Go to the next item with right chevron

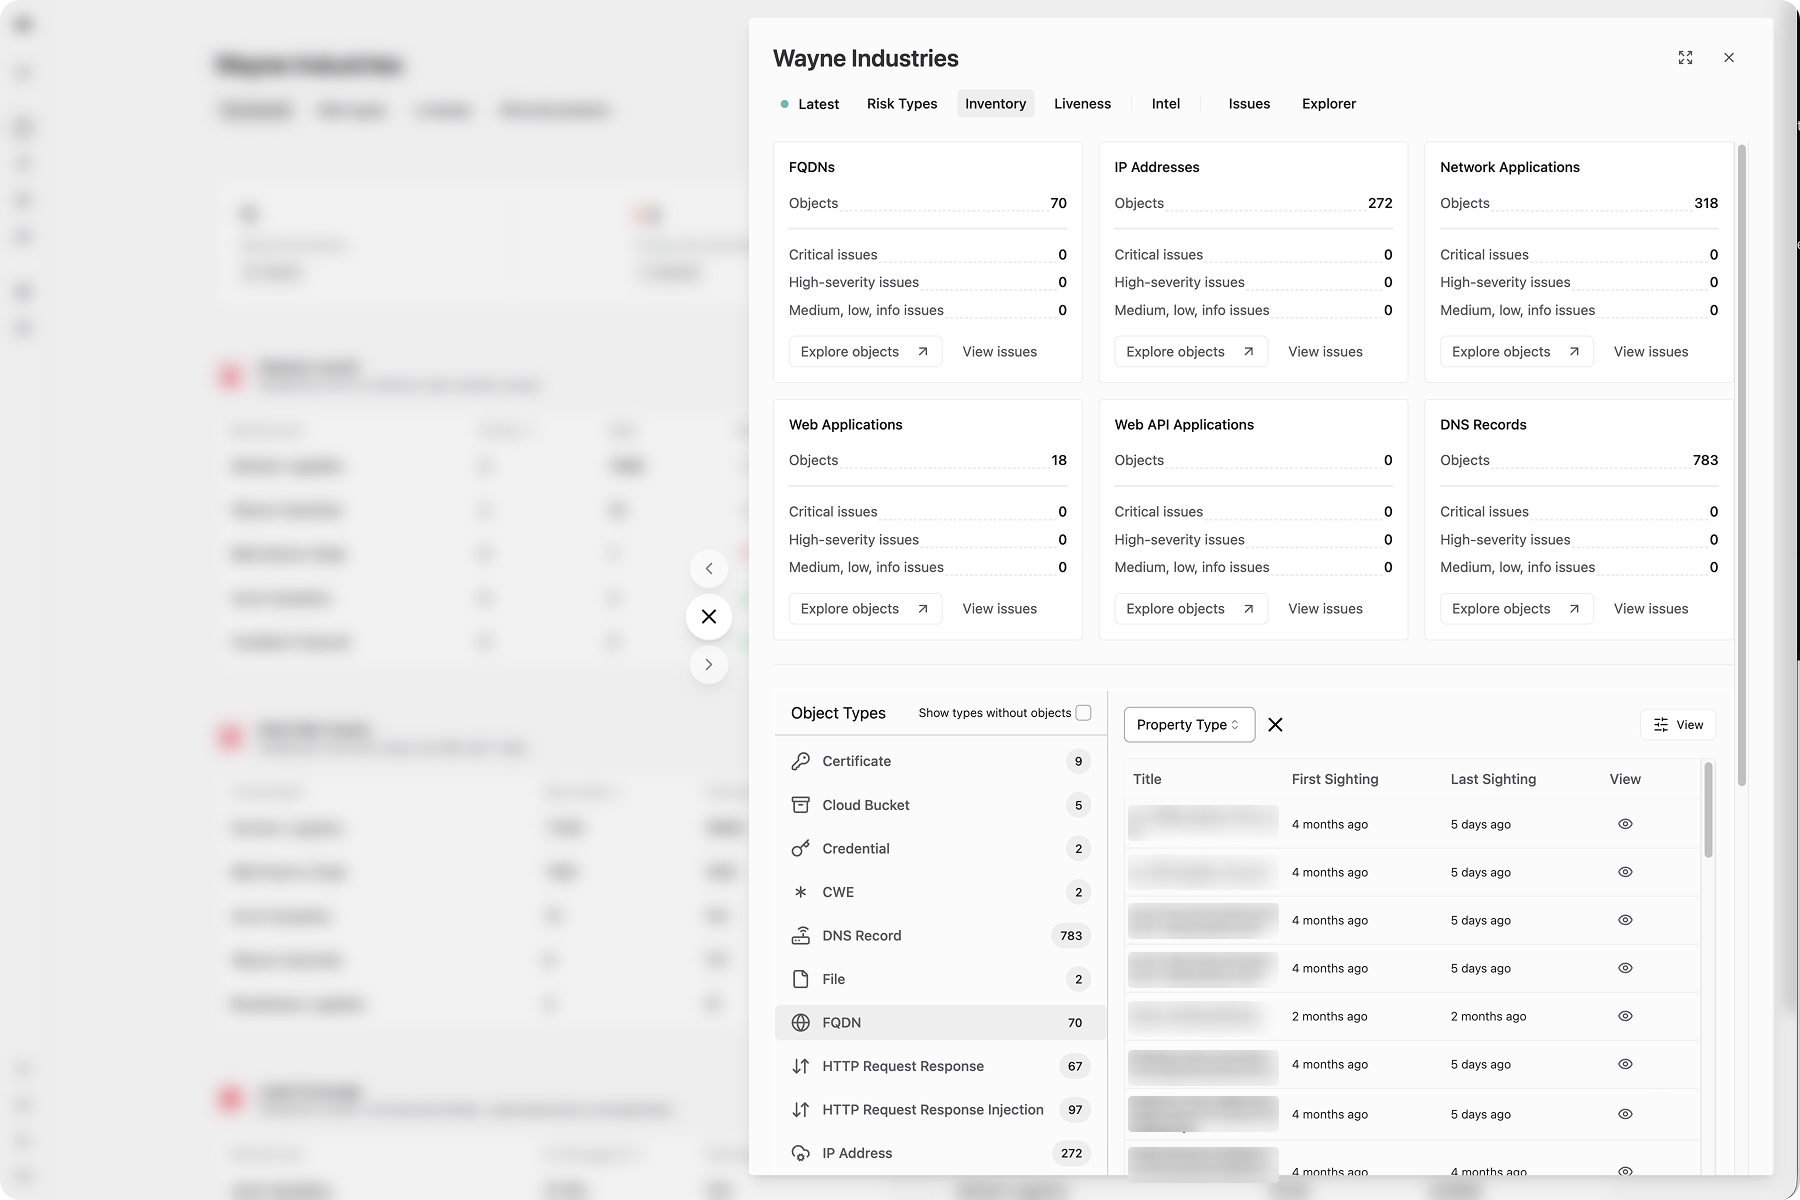(709, 665)
